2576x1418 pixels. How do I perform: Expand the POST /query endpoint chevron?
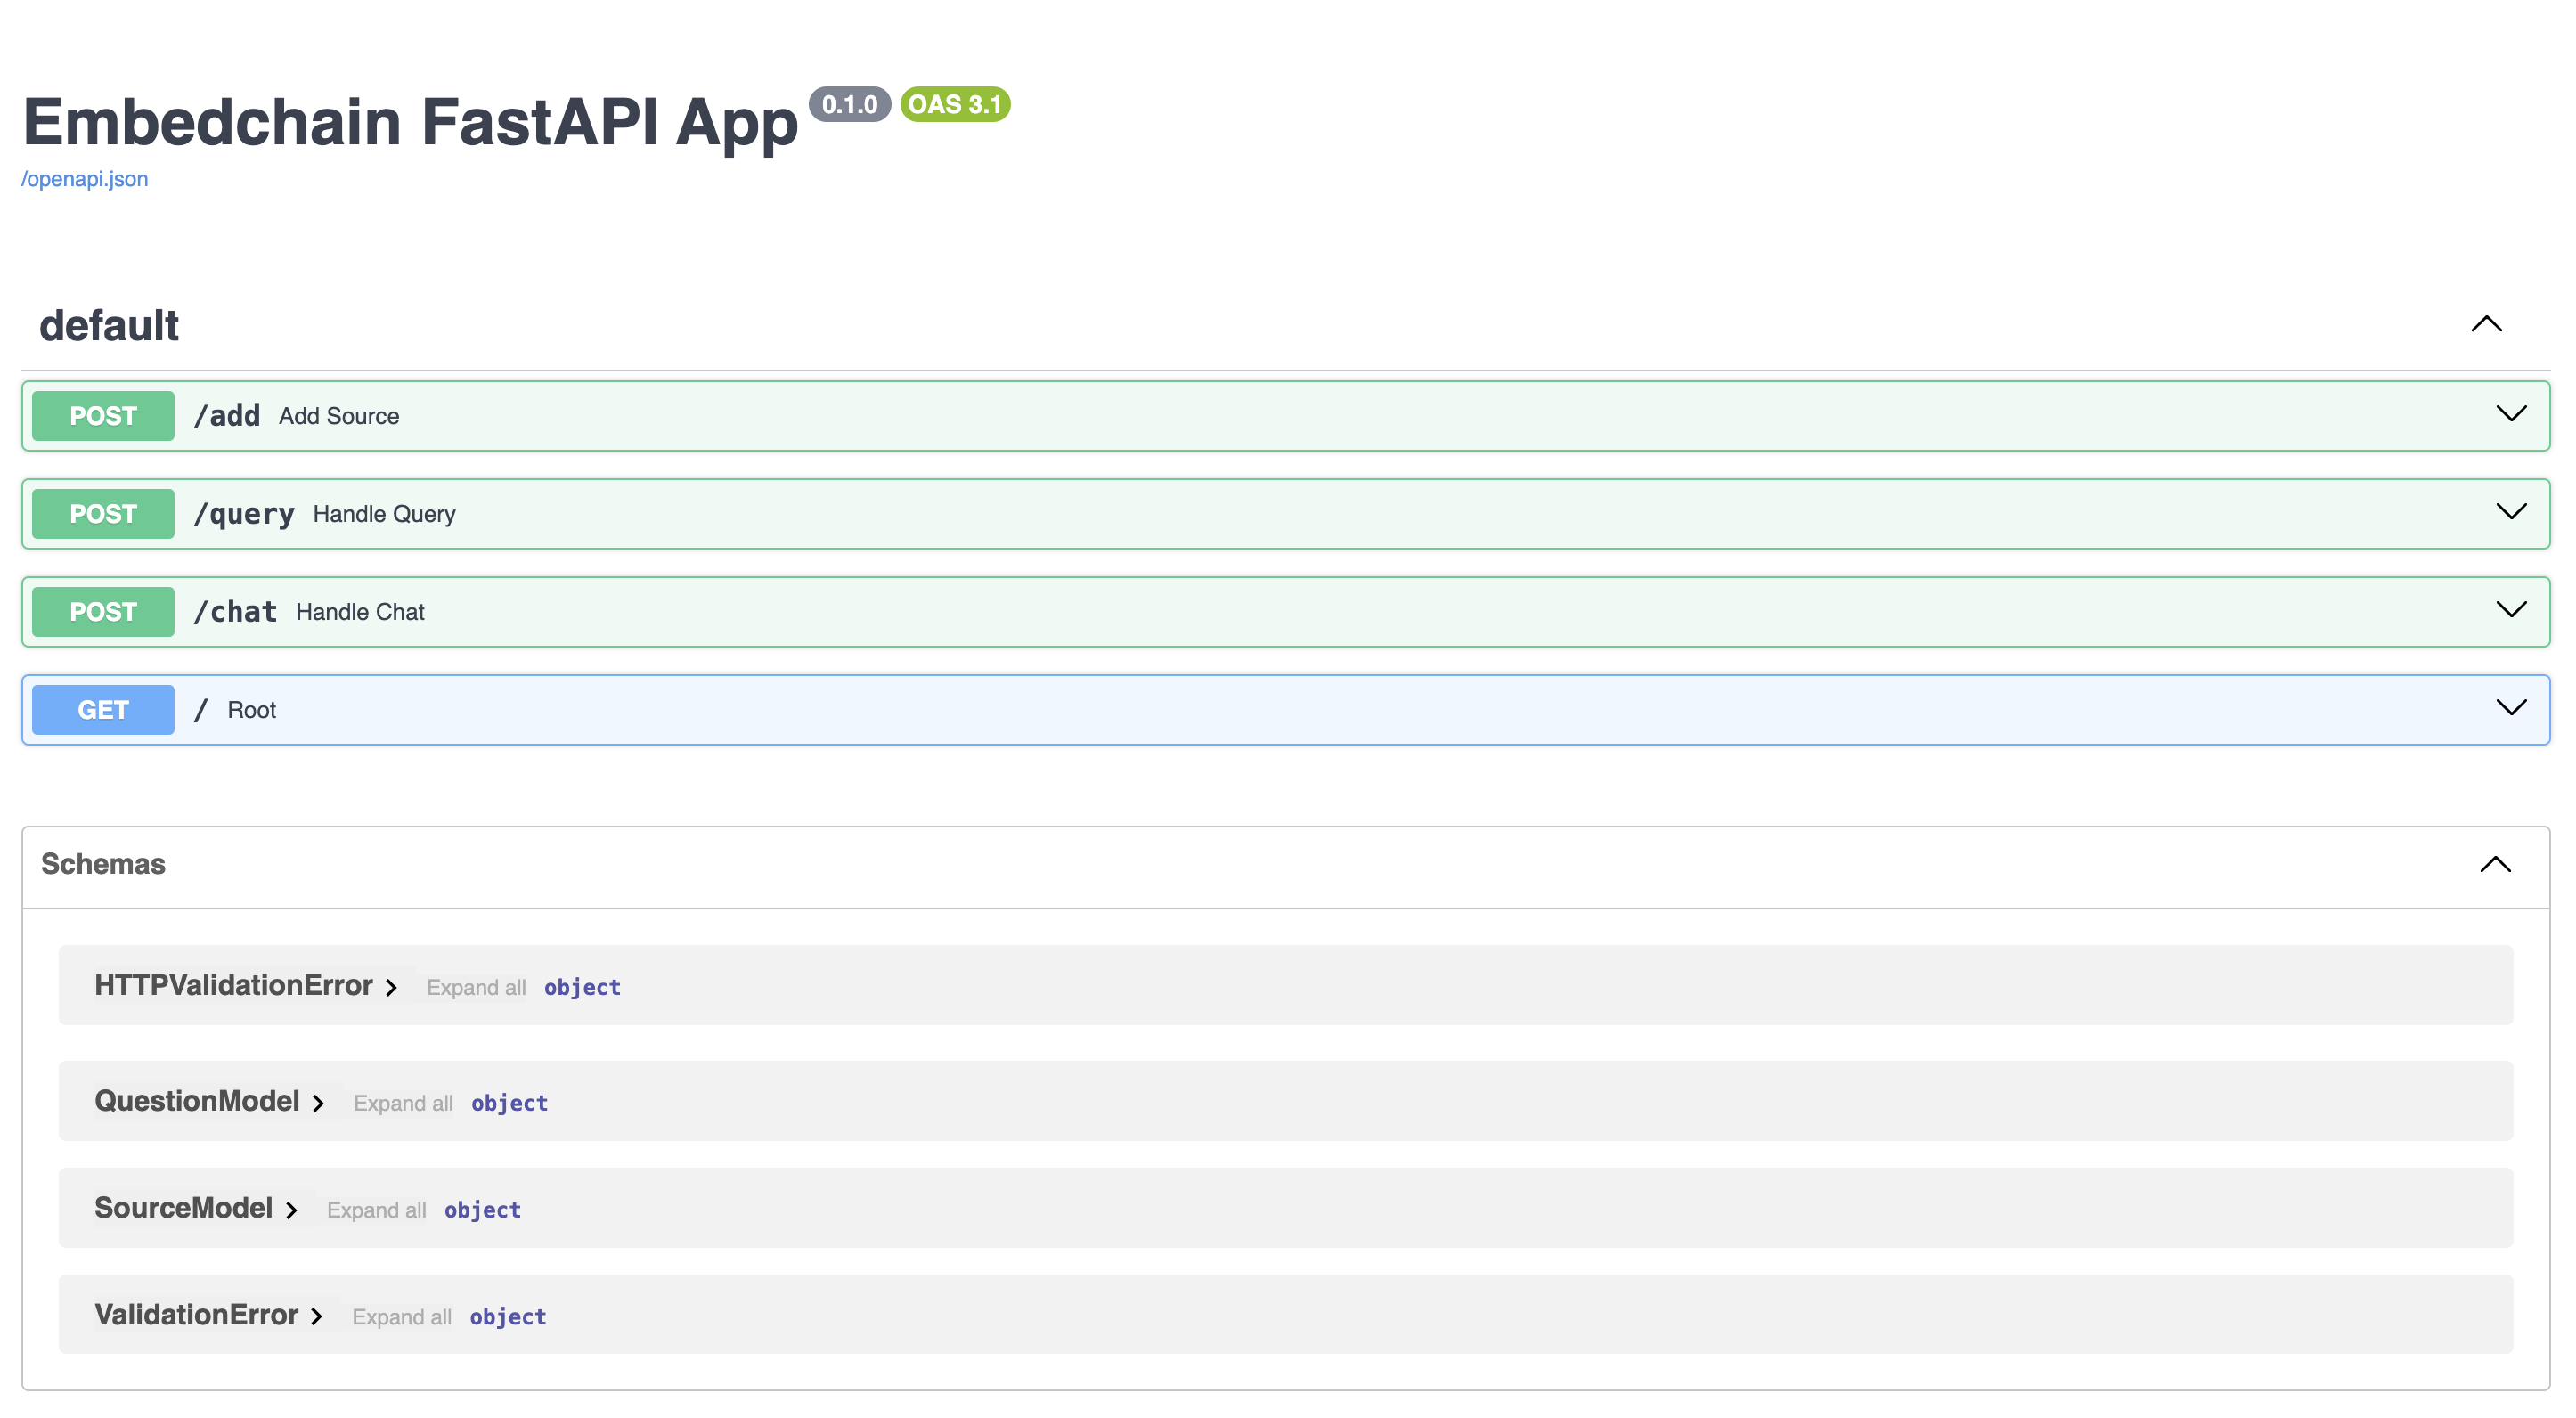pyautogui.click(x=2510, y=513)
